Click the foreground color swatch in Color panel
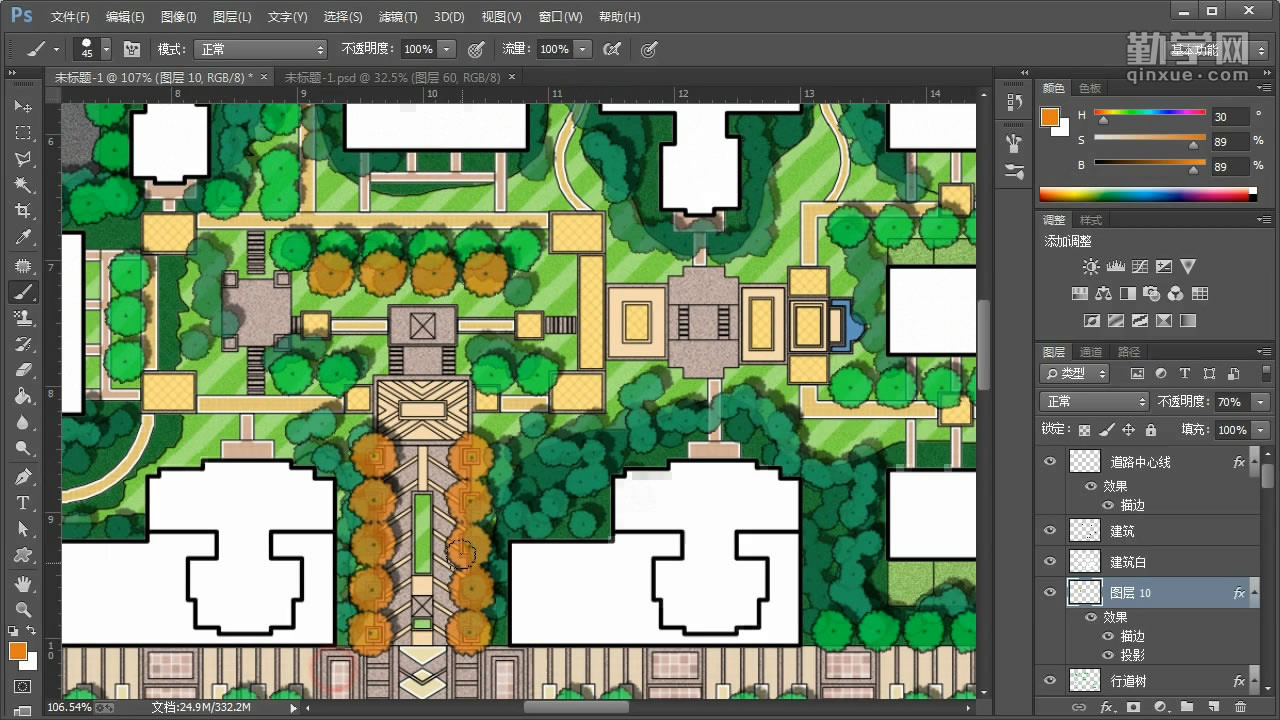The height and width of the screenshot is (720, 1280). coord(1049,117)
